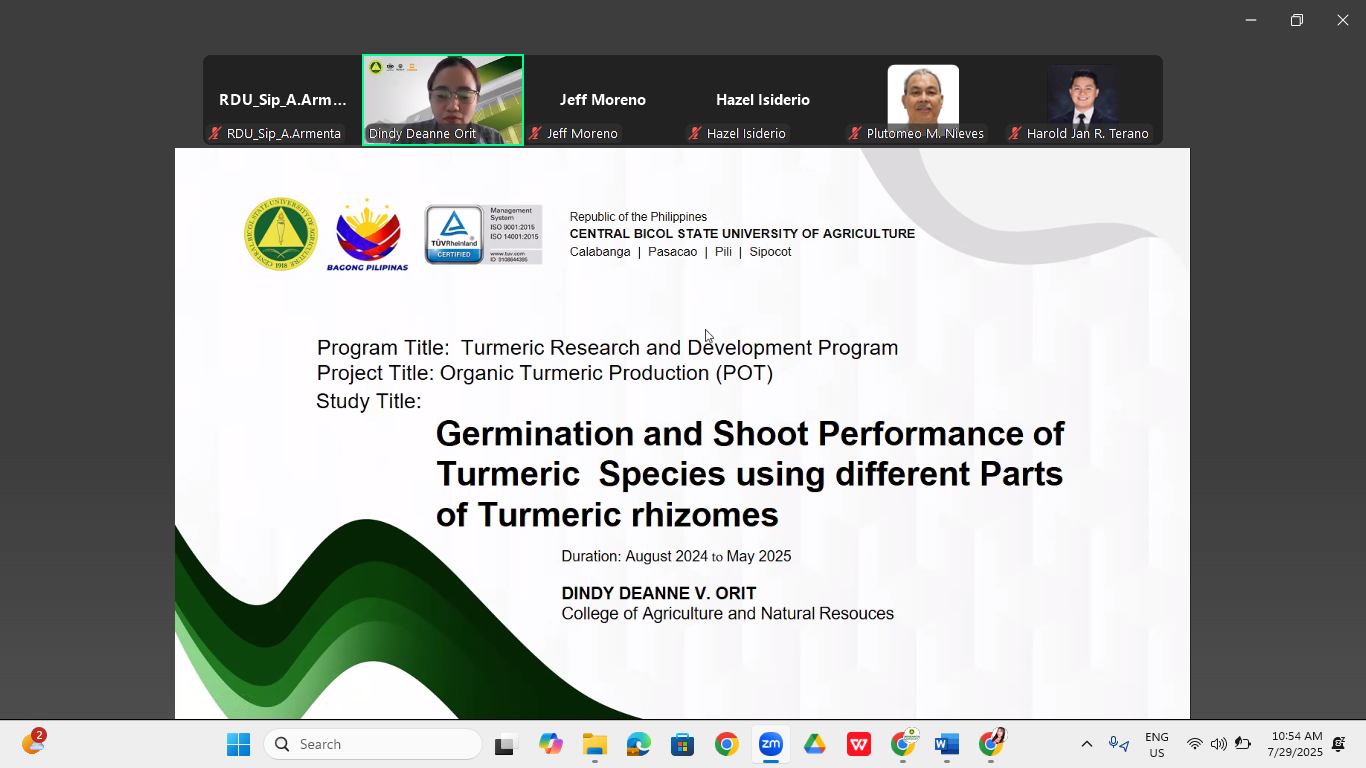Click the speaker volume icon

[x=1218, y=744]
